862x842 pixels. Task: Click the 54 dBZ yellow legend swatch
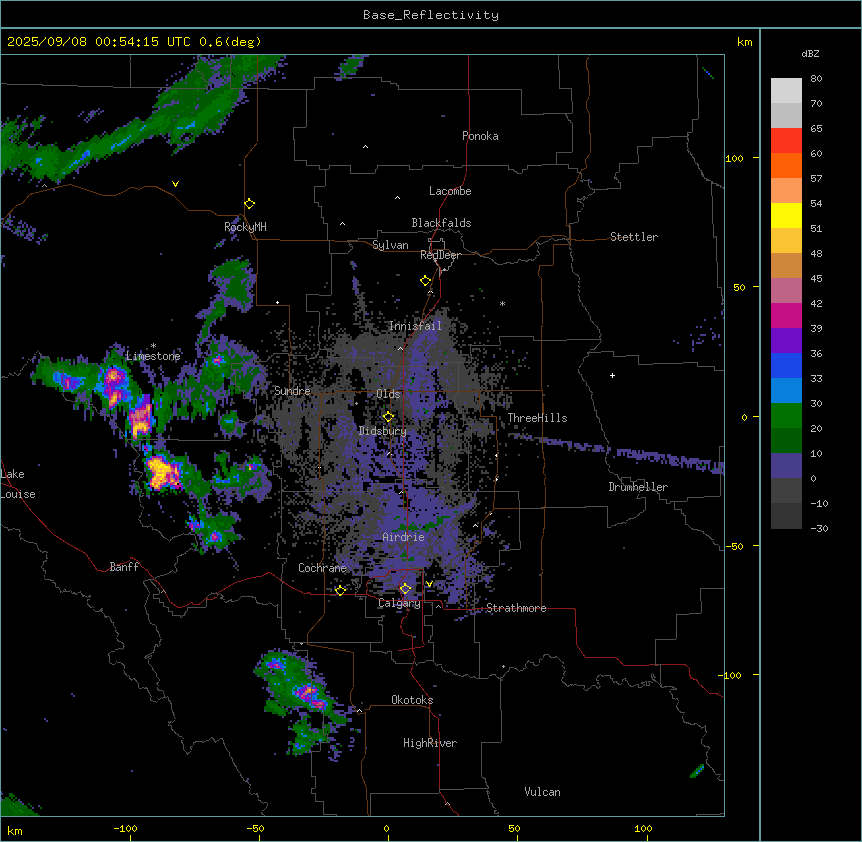coord(786,215)
